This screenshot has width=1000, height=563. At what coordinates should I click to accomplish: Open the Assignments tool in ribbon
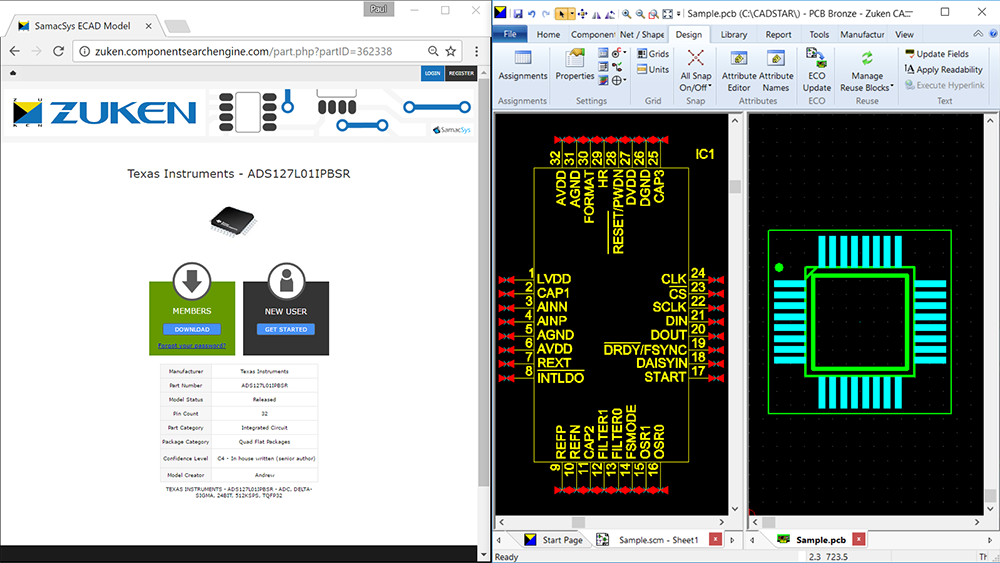[522, 65]
